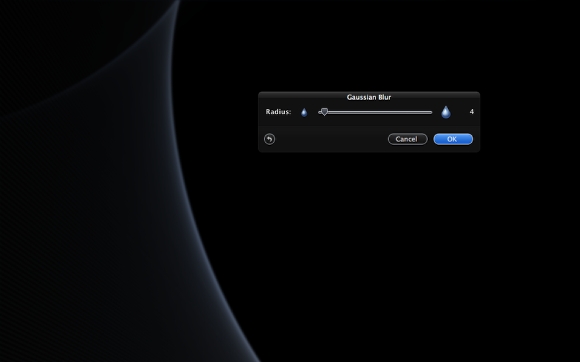
Task: Confirm blur with the OK button
Action: click(453, 139)
